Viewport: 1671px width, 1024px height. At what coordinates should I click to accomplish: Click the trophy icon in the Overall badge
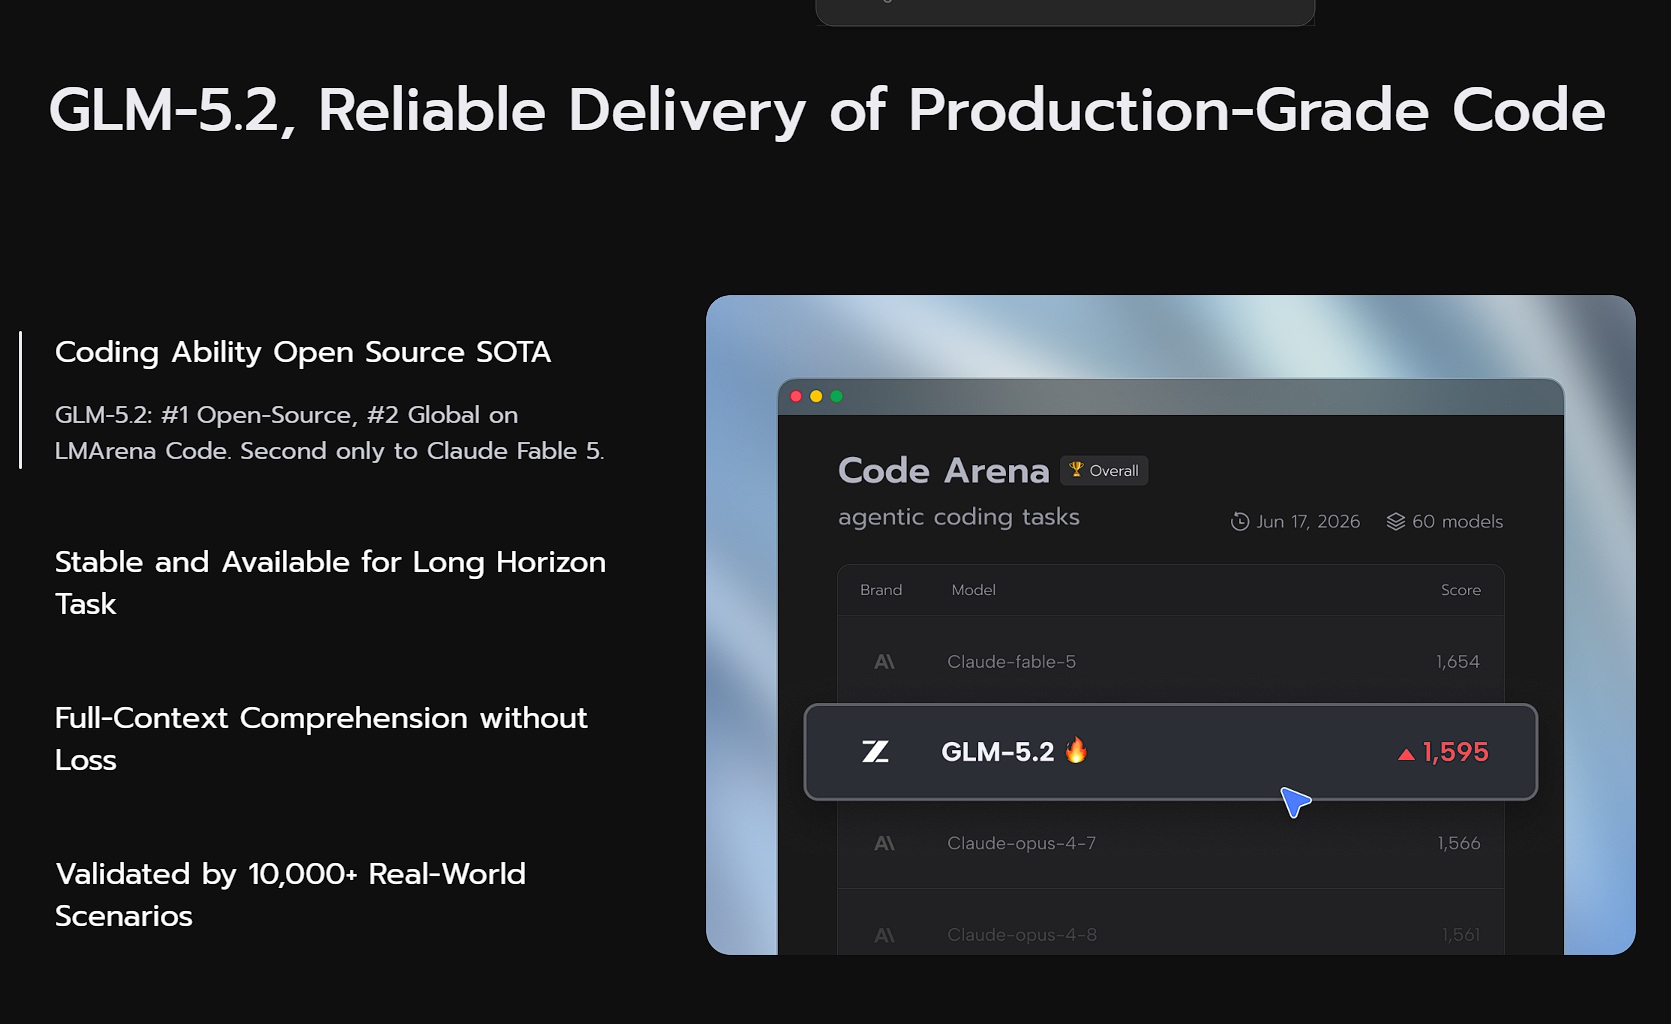pos(1076,470)
